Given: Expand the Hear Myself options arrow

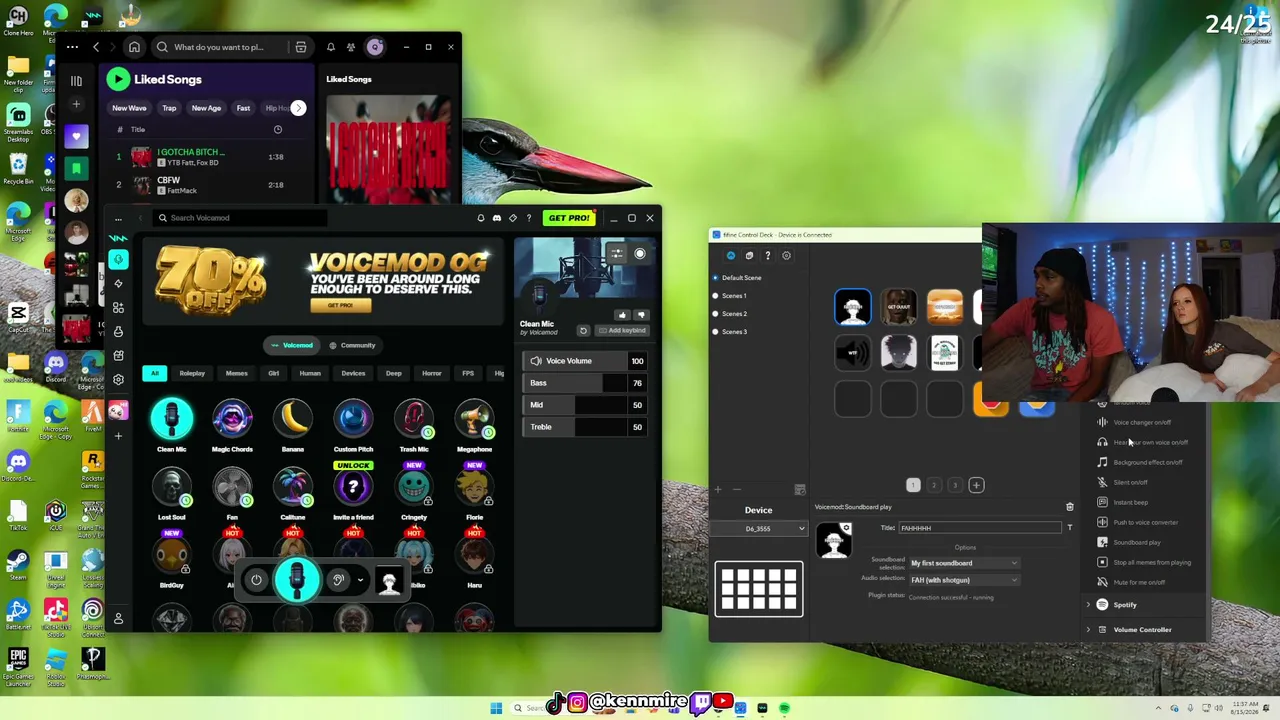Looking at the screenshot, I should 360,580.
